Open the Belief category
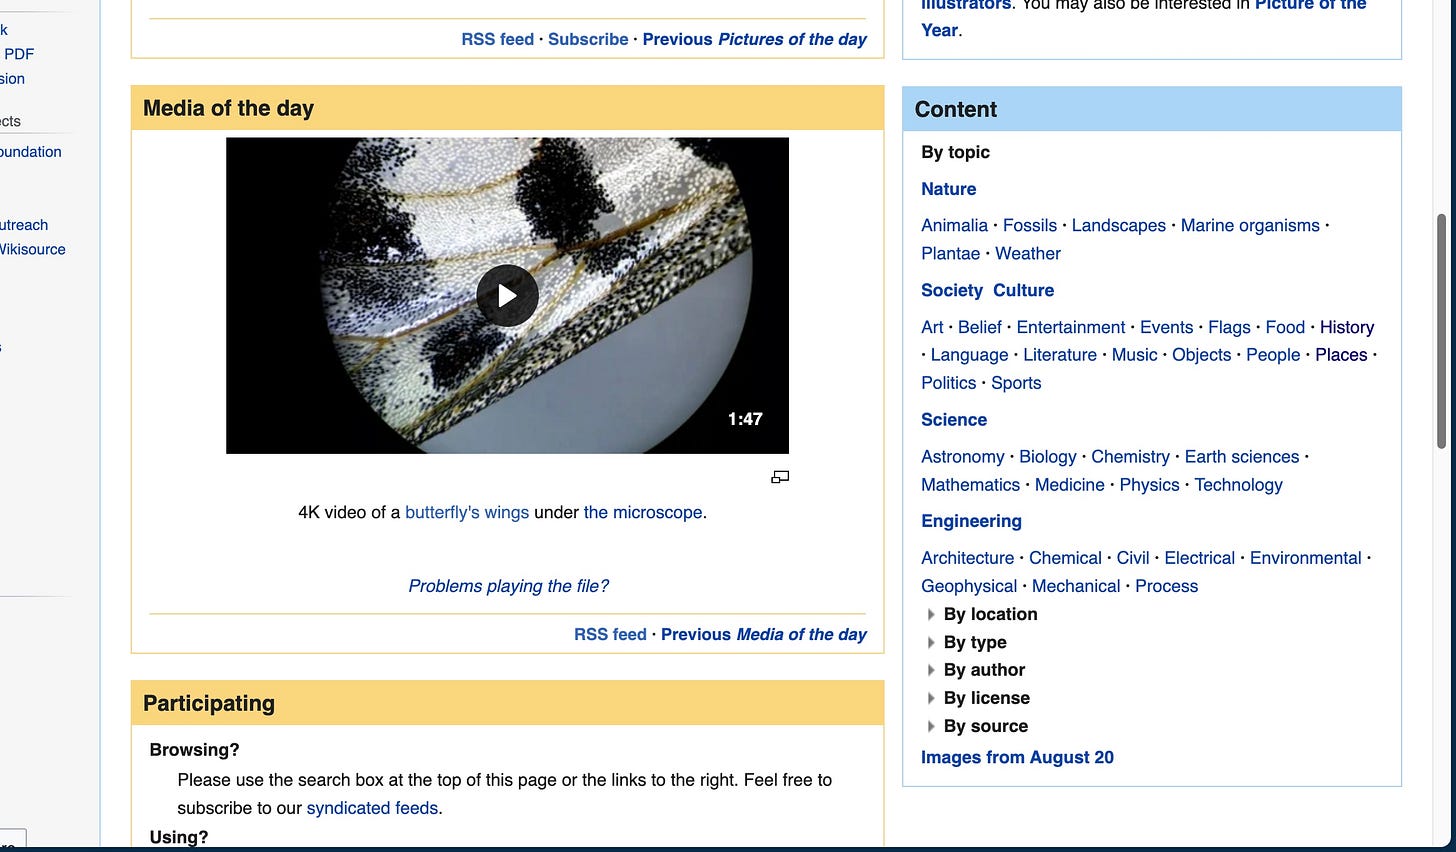This screenshot has height=852, width=1456. (979, 327)
